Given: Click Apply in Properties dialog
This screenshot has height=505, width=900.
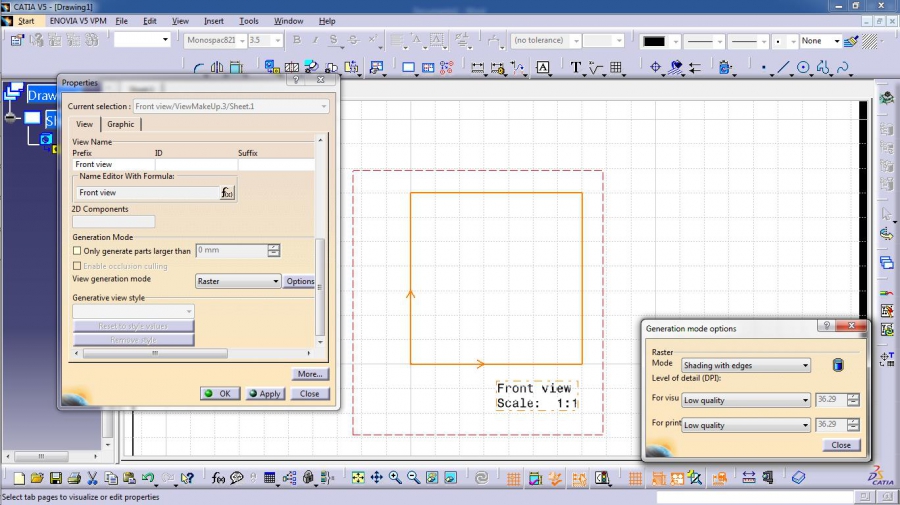Looking at the screenshot, I should [x=265, y=394].
